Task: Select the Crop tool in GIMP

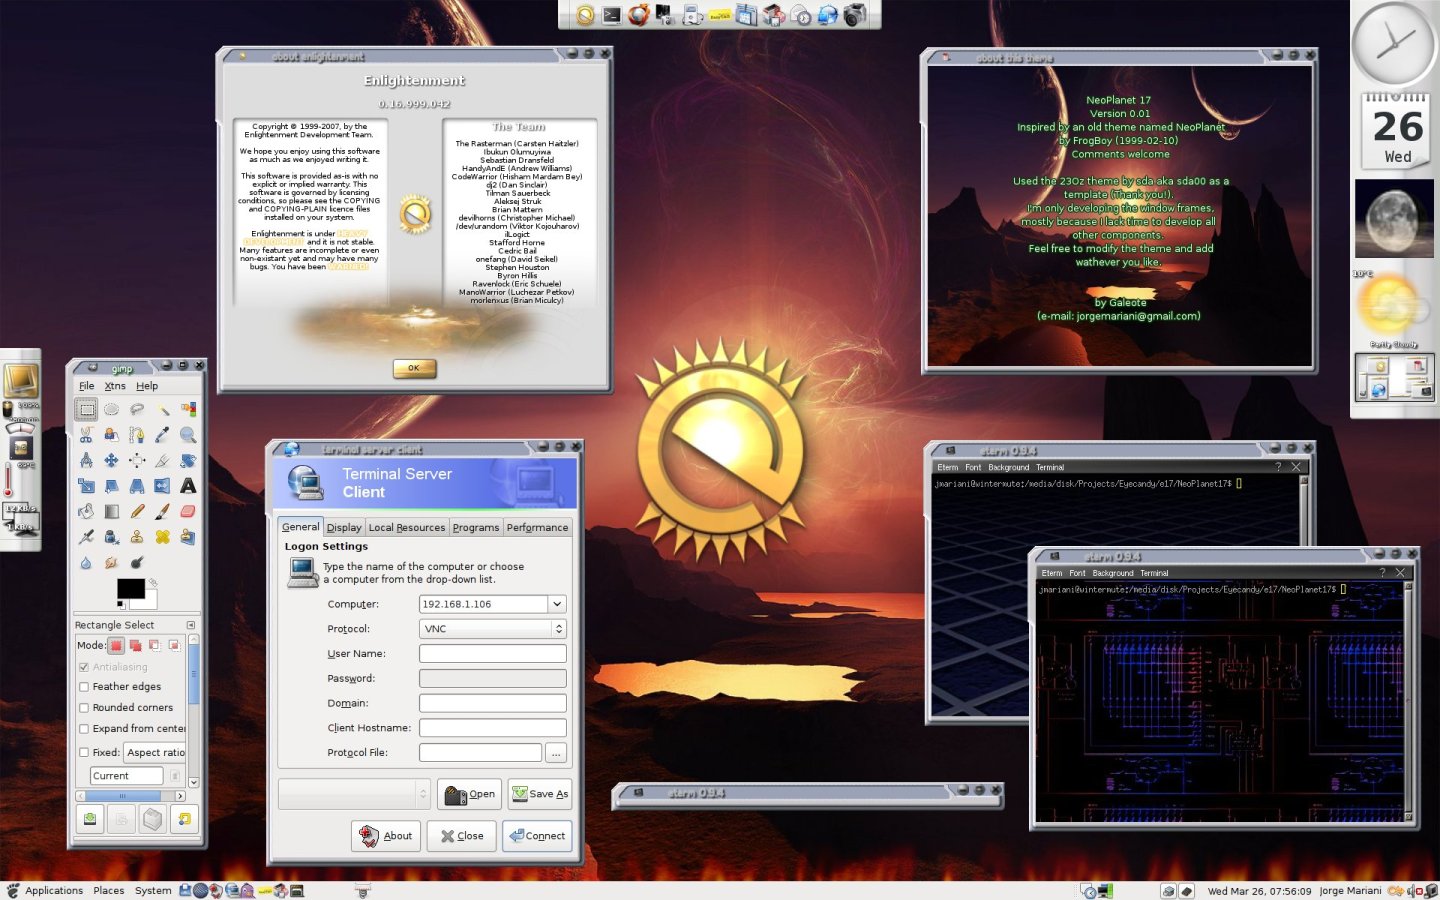Action: [162, 460]
